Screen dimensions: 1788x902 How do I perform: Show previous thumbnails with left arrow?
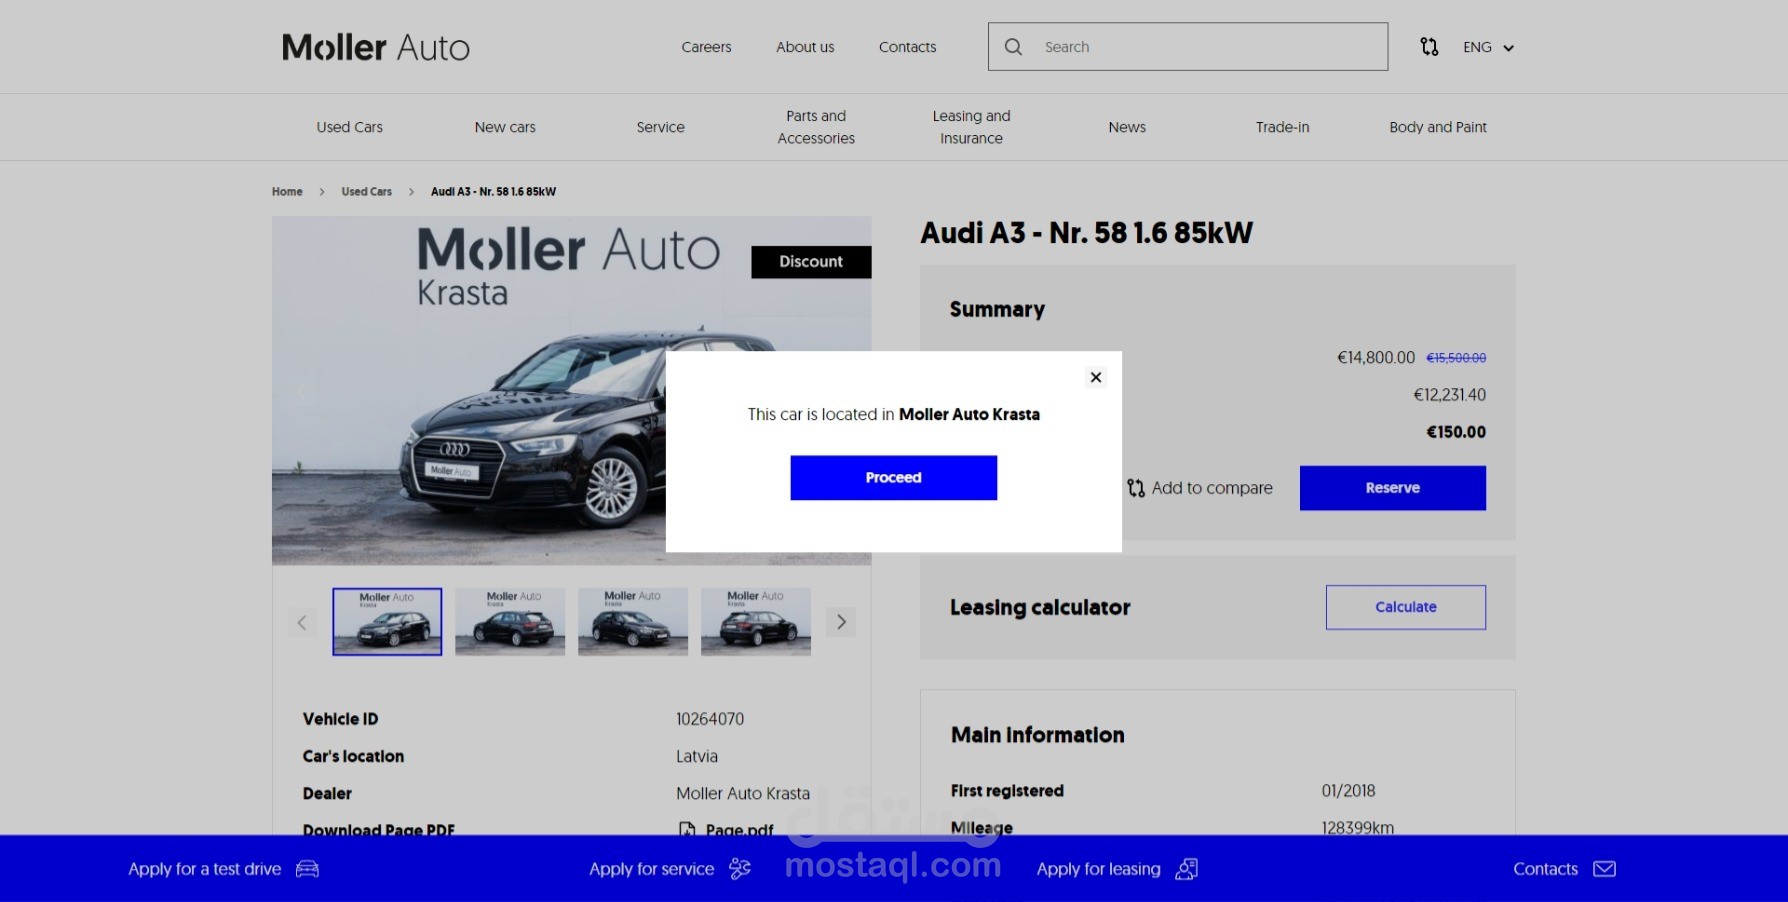pos(302,622)
